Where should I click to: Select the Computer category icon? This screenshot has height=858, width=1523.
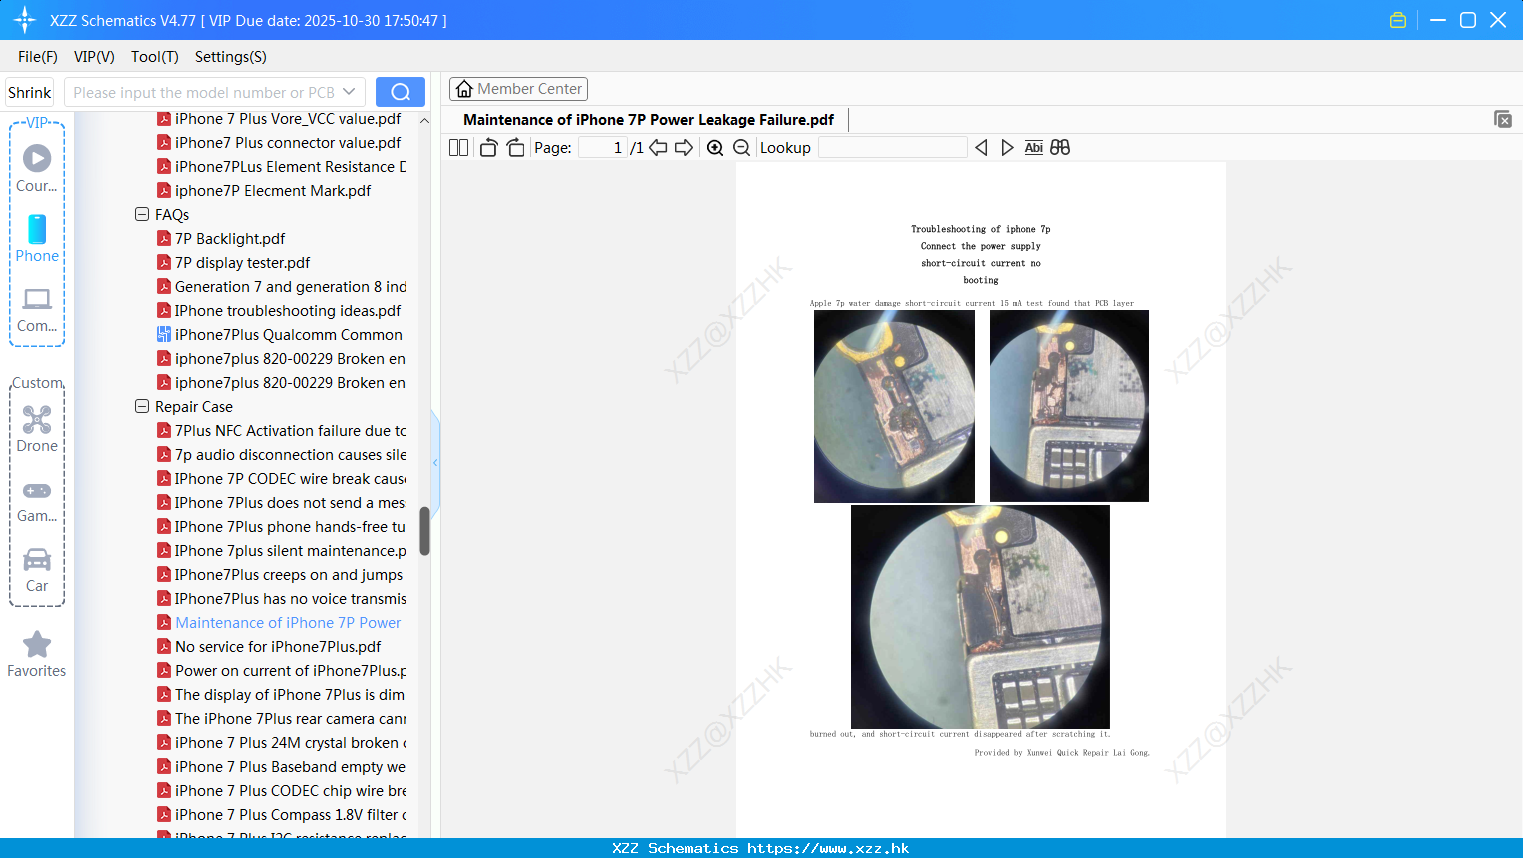click(37, 309)
